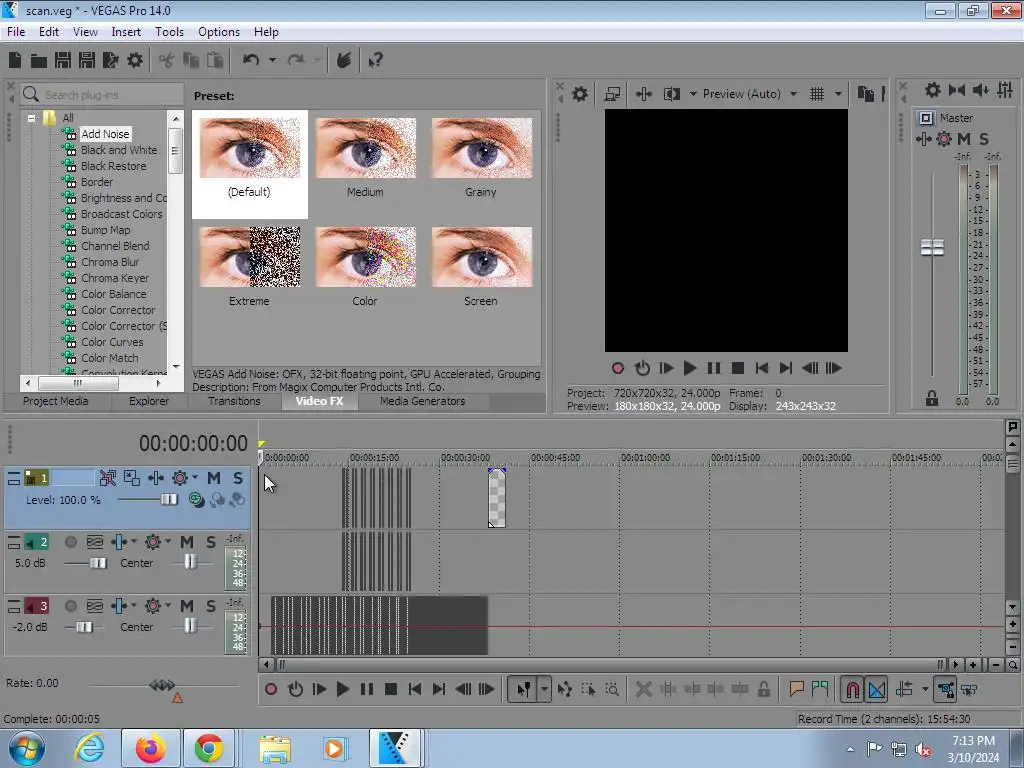Screen dimensions: 1024x768
Task: Open the edit tool selector dropdown arrow
Action: pyautogui.click(x=544, y=689)
